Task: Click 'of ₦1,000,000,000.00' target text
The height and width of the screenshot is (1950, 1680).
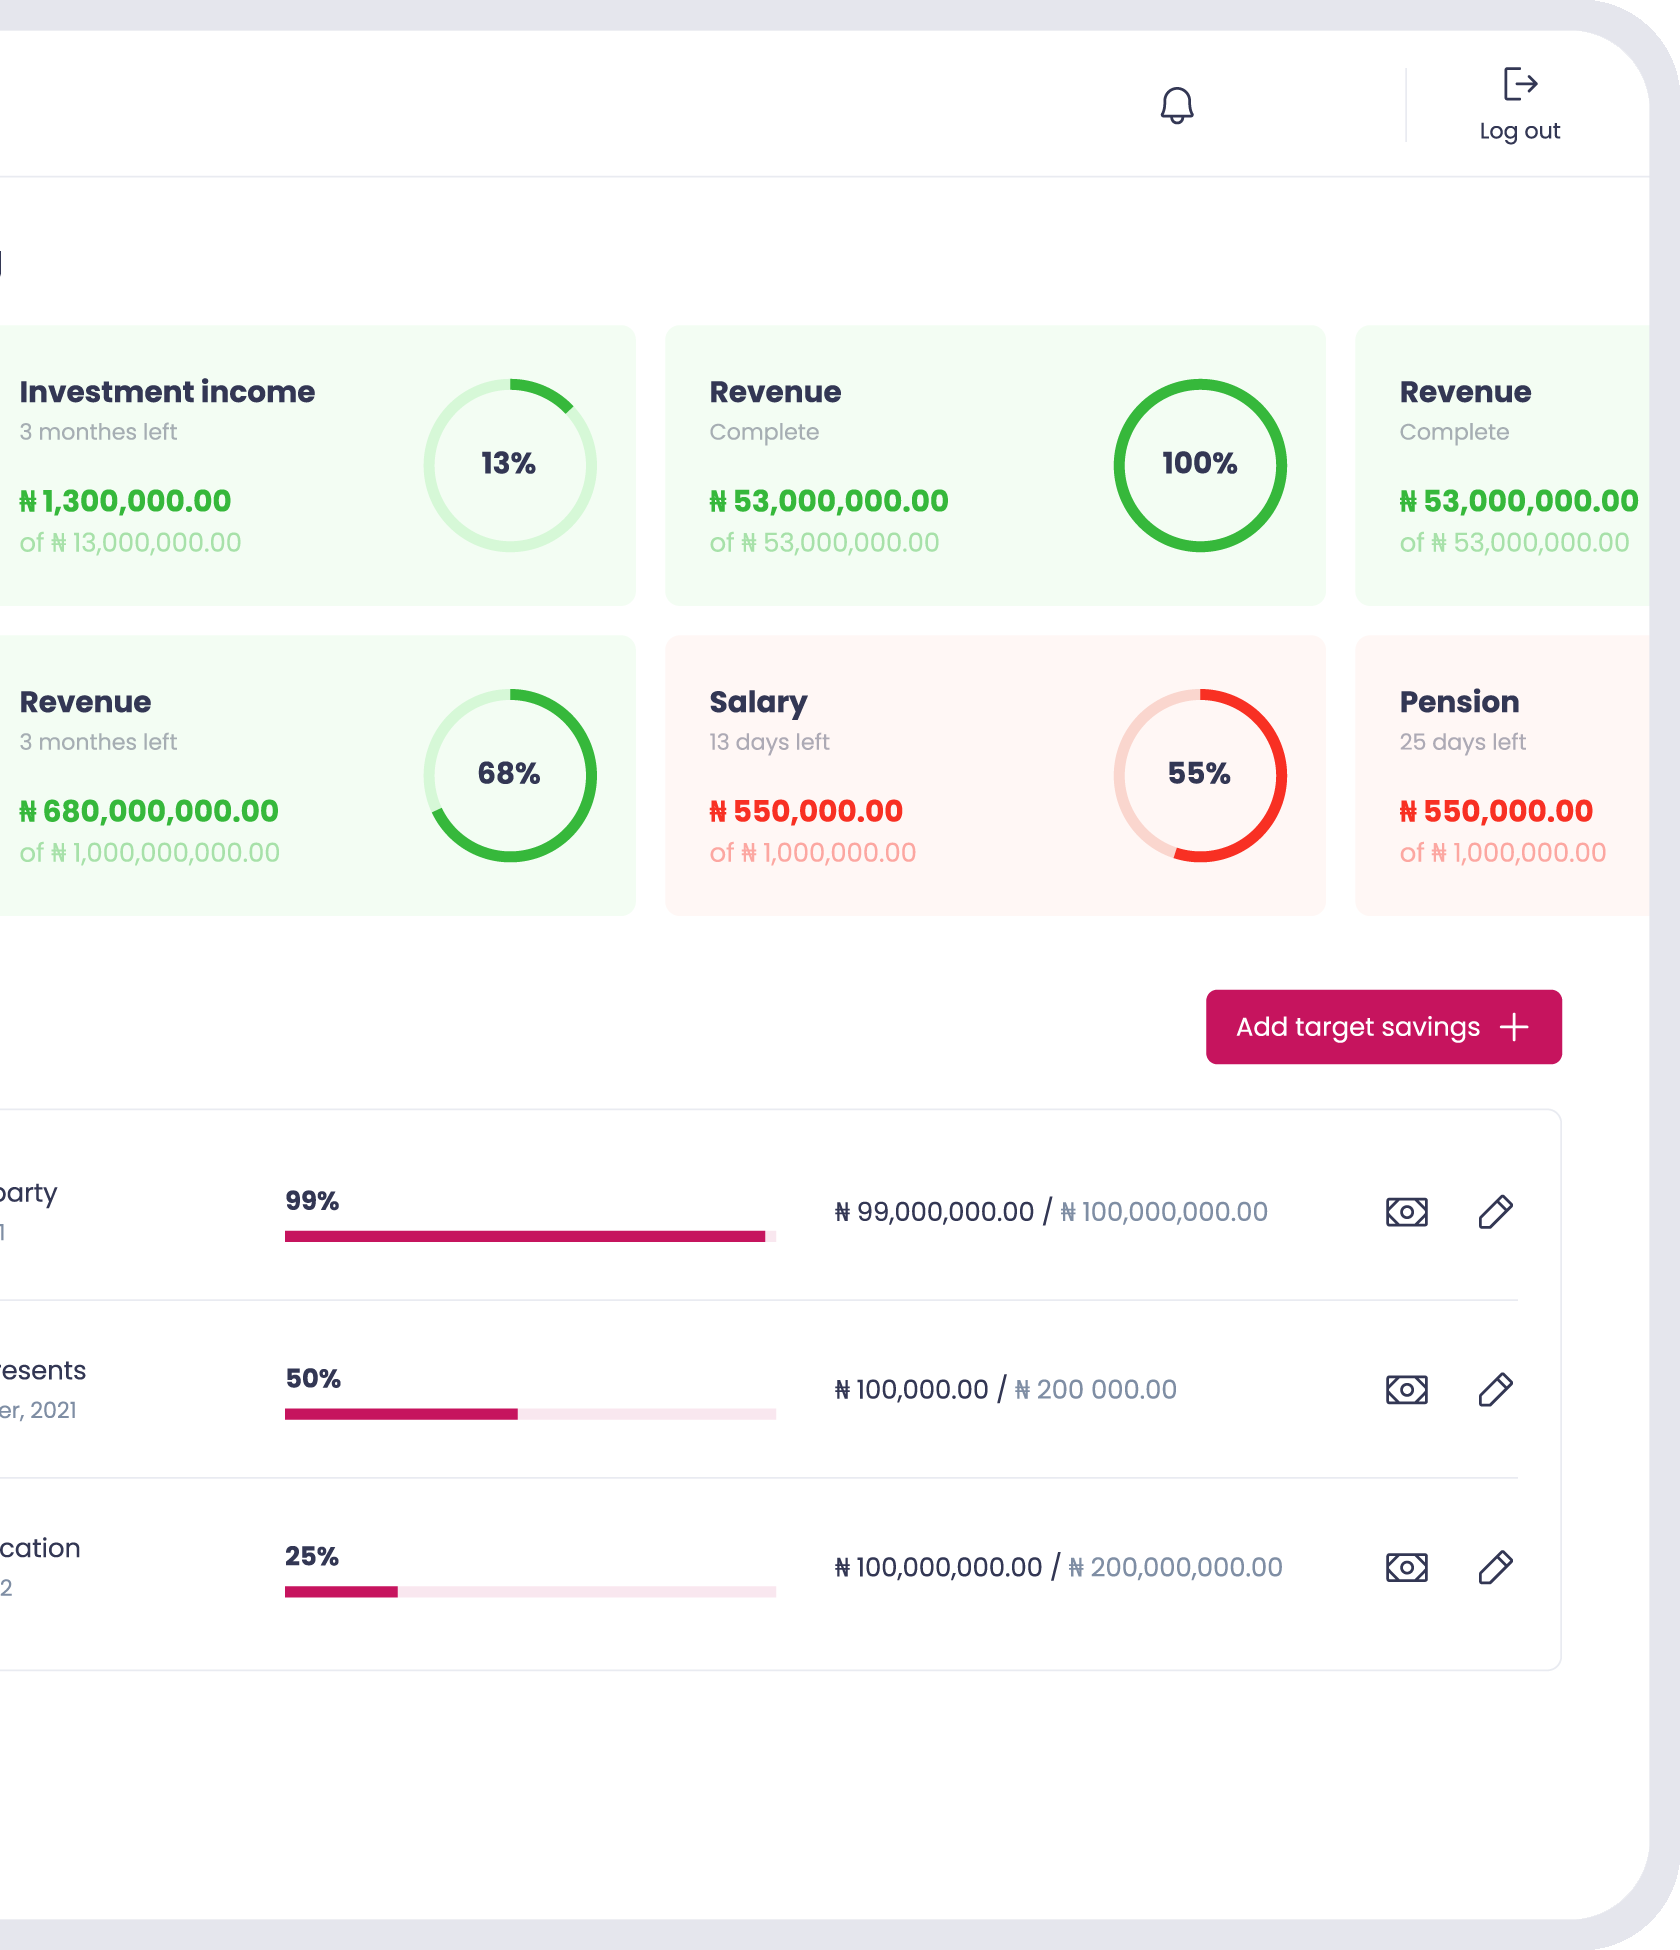Action: click(149, 853)
